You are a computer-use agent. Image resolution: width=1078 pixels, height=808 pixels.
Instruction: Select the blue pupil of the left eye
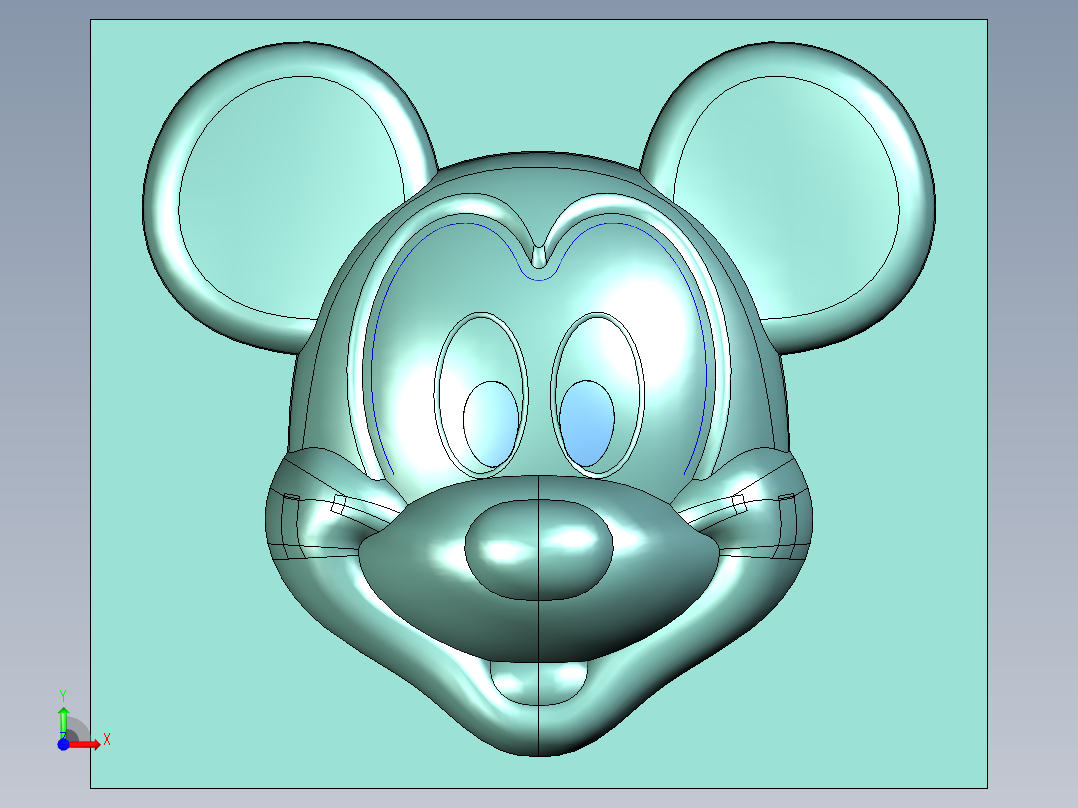(491, 424)
